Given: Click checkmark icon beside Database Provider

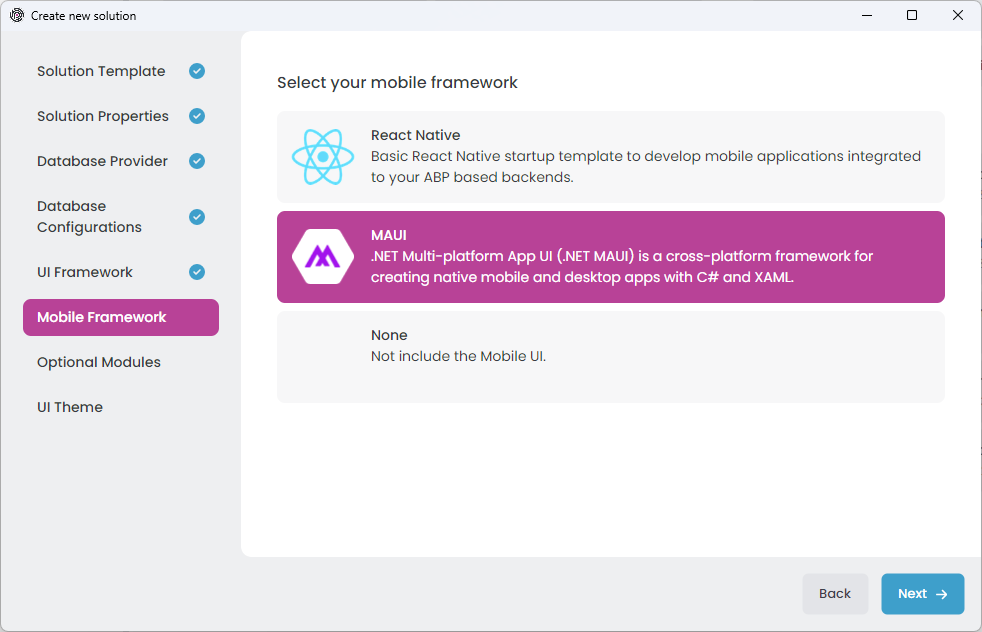Looking at the screenshot, I should pyautogui.click(x=197, y=161).
